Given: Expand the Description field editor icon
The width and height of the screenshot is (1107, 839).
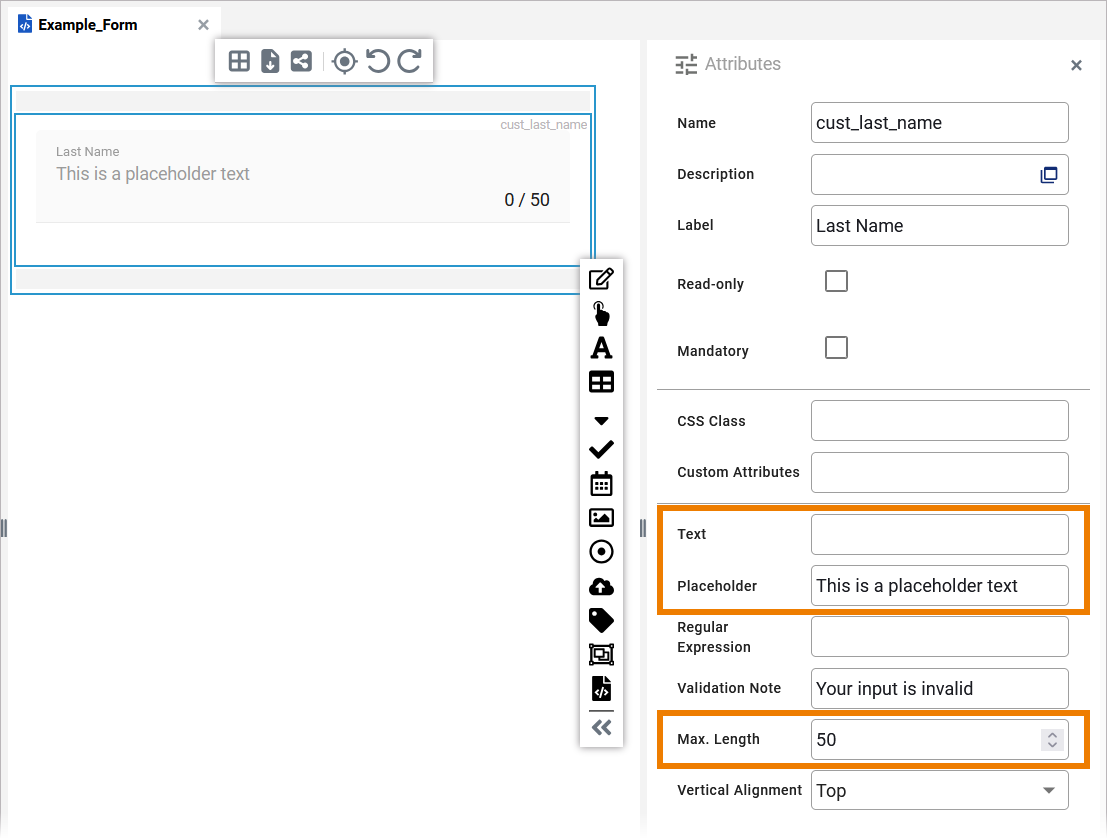Looking at the screenshot, I should click(x=1048, y=175).
